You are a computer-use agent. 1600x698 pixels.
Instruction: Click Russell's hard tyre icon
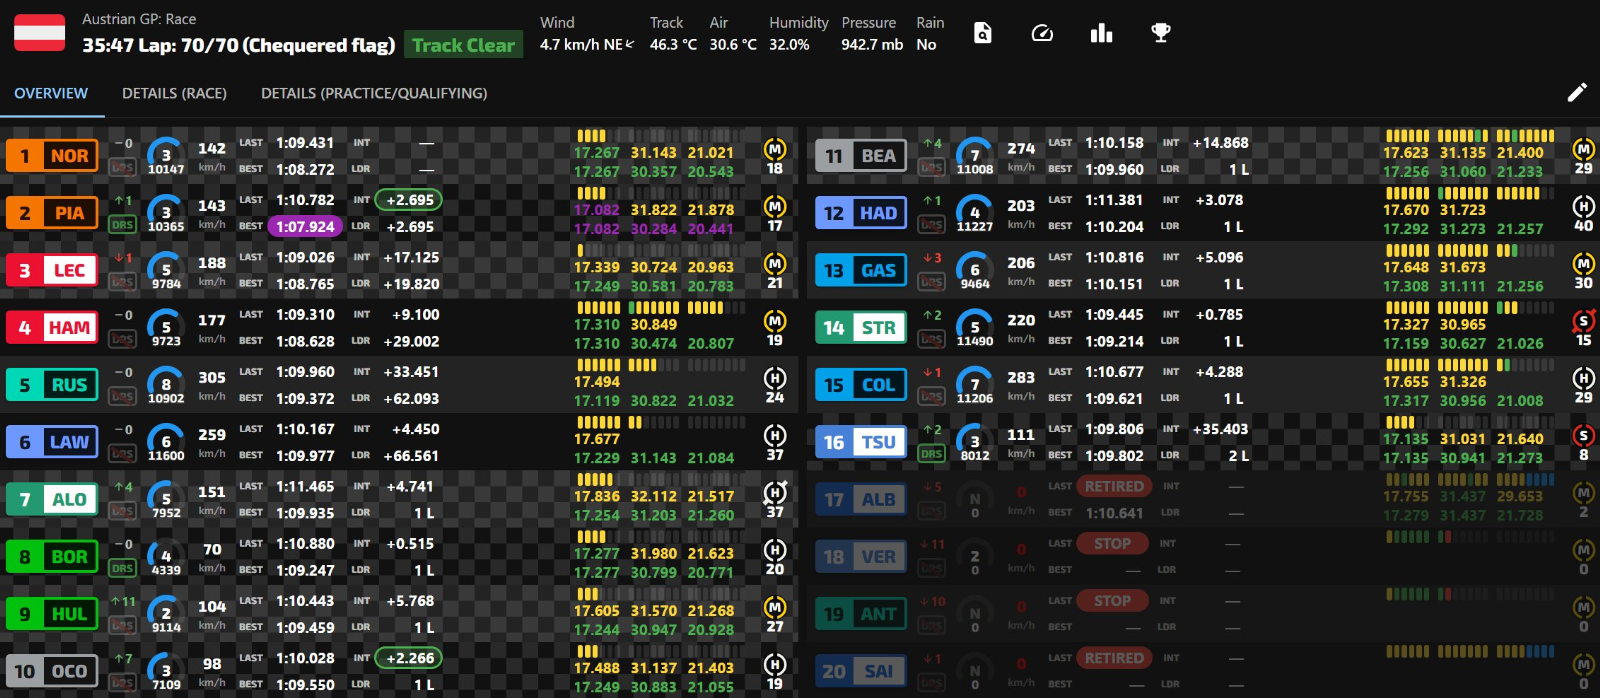[774, 379]
